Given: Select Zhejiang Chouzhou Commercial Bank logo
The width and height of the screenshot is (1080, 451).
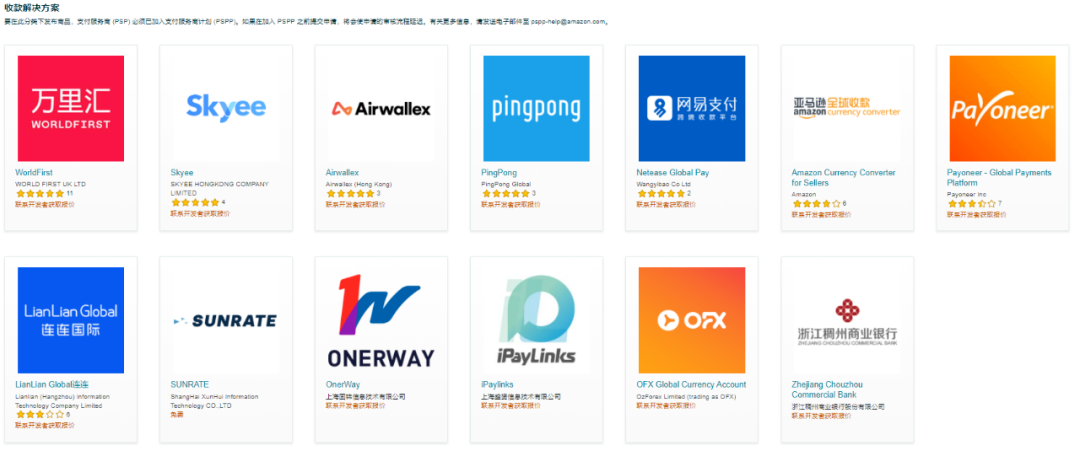Looking at the screenshot, I should pos(847,320).
